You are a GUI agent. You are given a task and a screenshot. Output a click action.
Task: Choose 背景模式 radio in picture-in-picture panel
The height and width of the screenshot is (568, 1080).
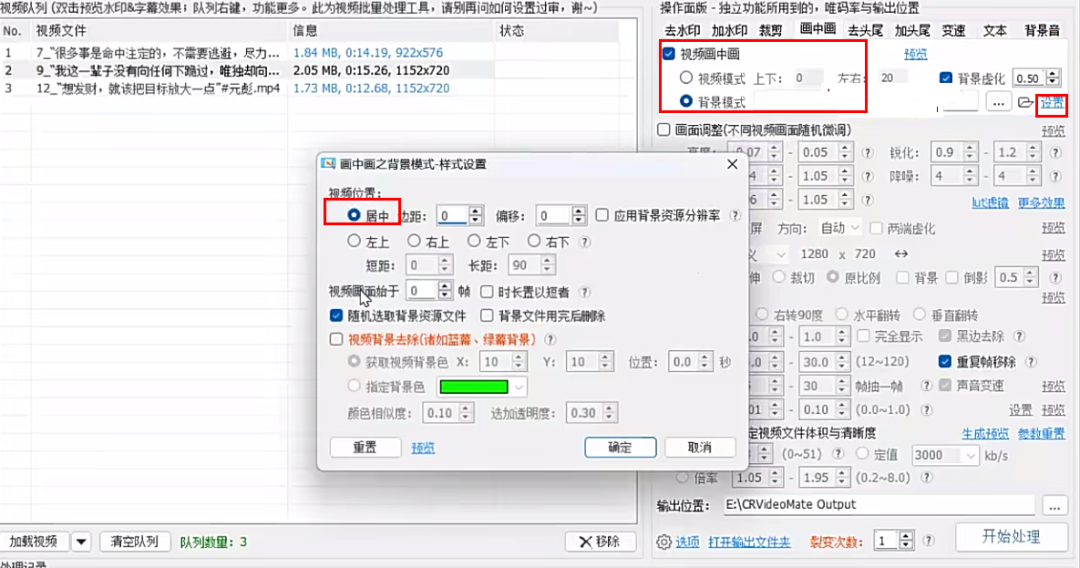pyautogui.click(x=686, y=101)
